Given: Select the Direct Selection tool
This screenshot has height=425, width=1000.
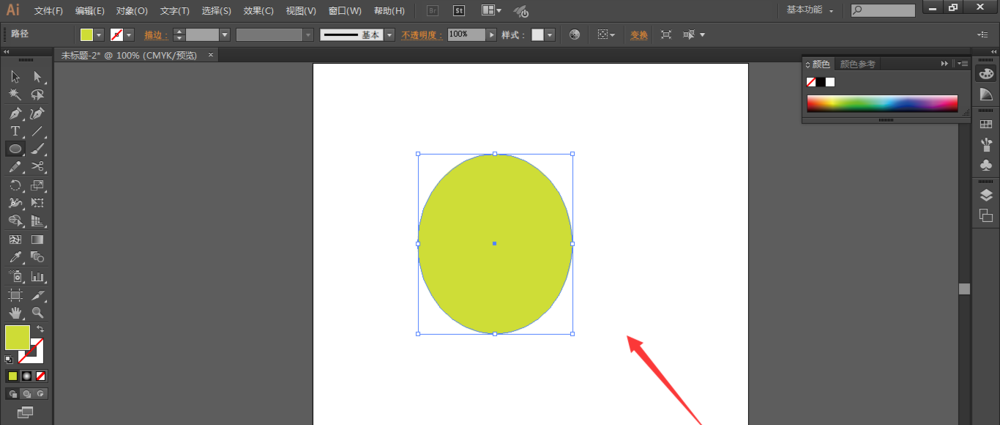Looking at the screenshot, I should tap(38, 77).
